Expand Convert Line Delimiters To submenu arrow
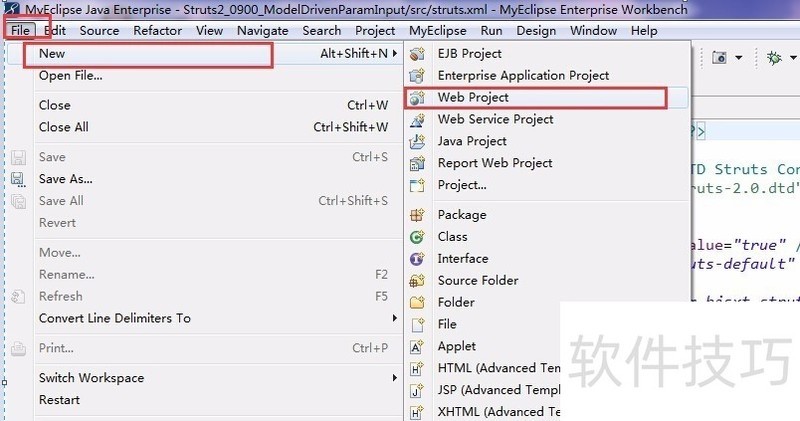800x421 pixels. (394, 319)
